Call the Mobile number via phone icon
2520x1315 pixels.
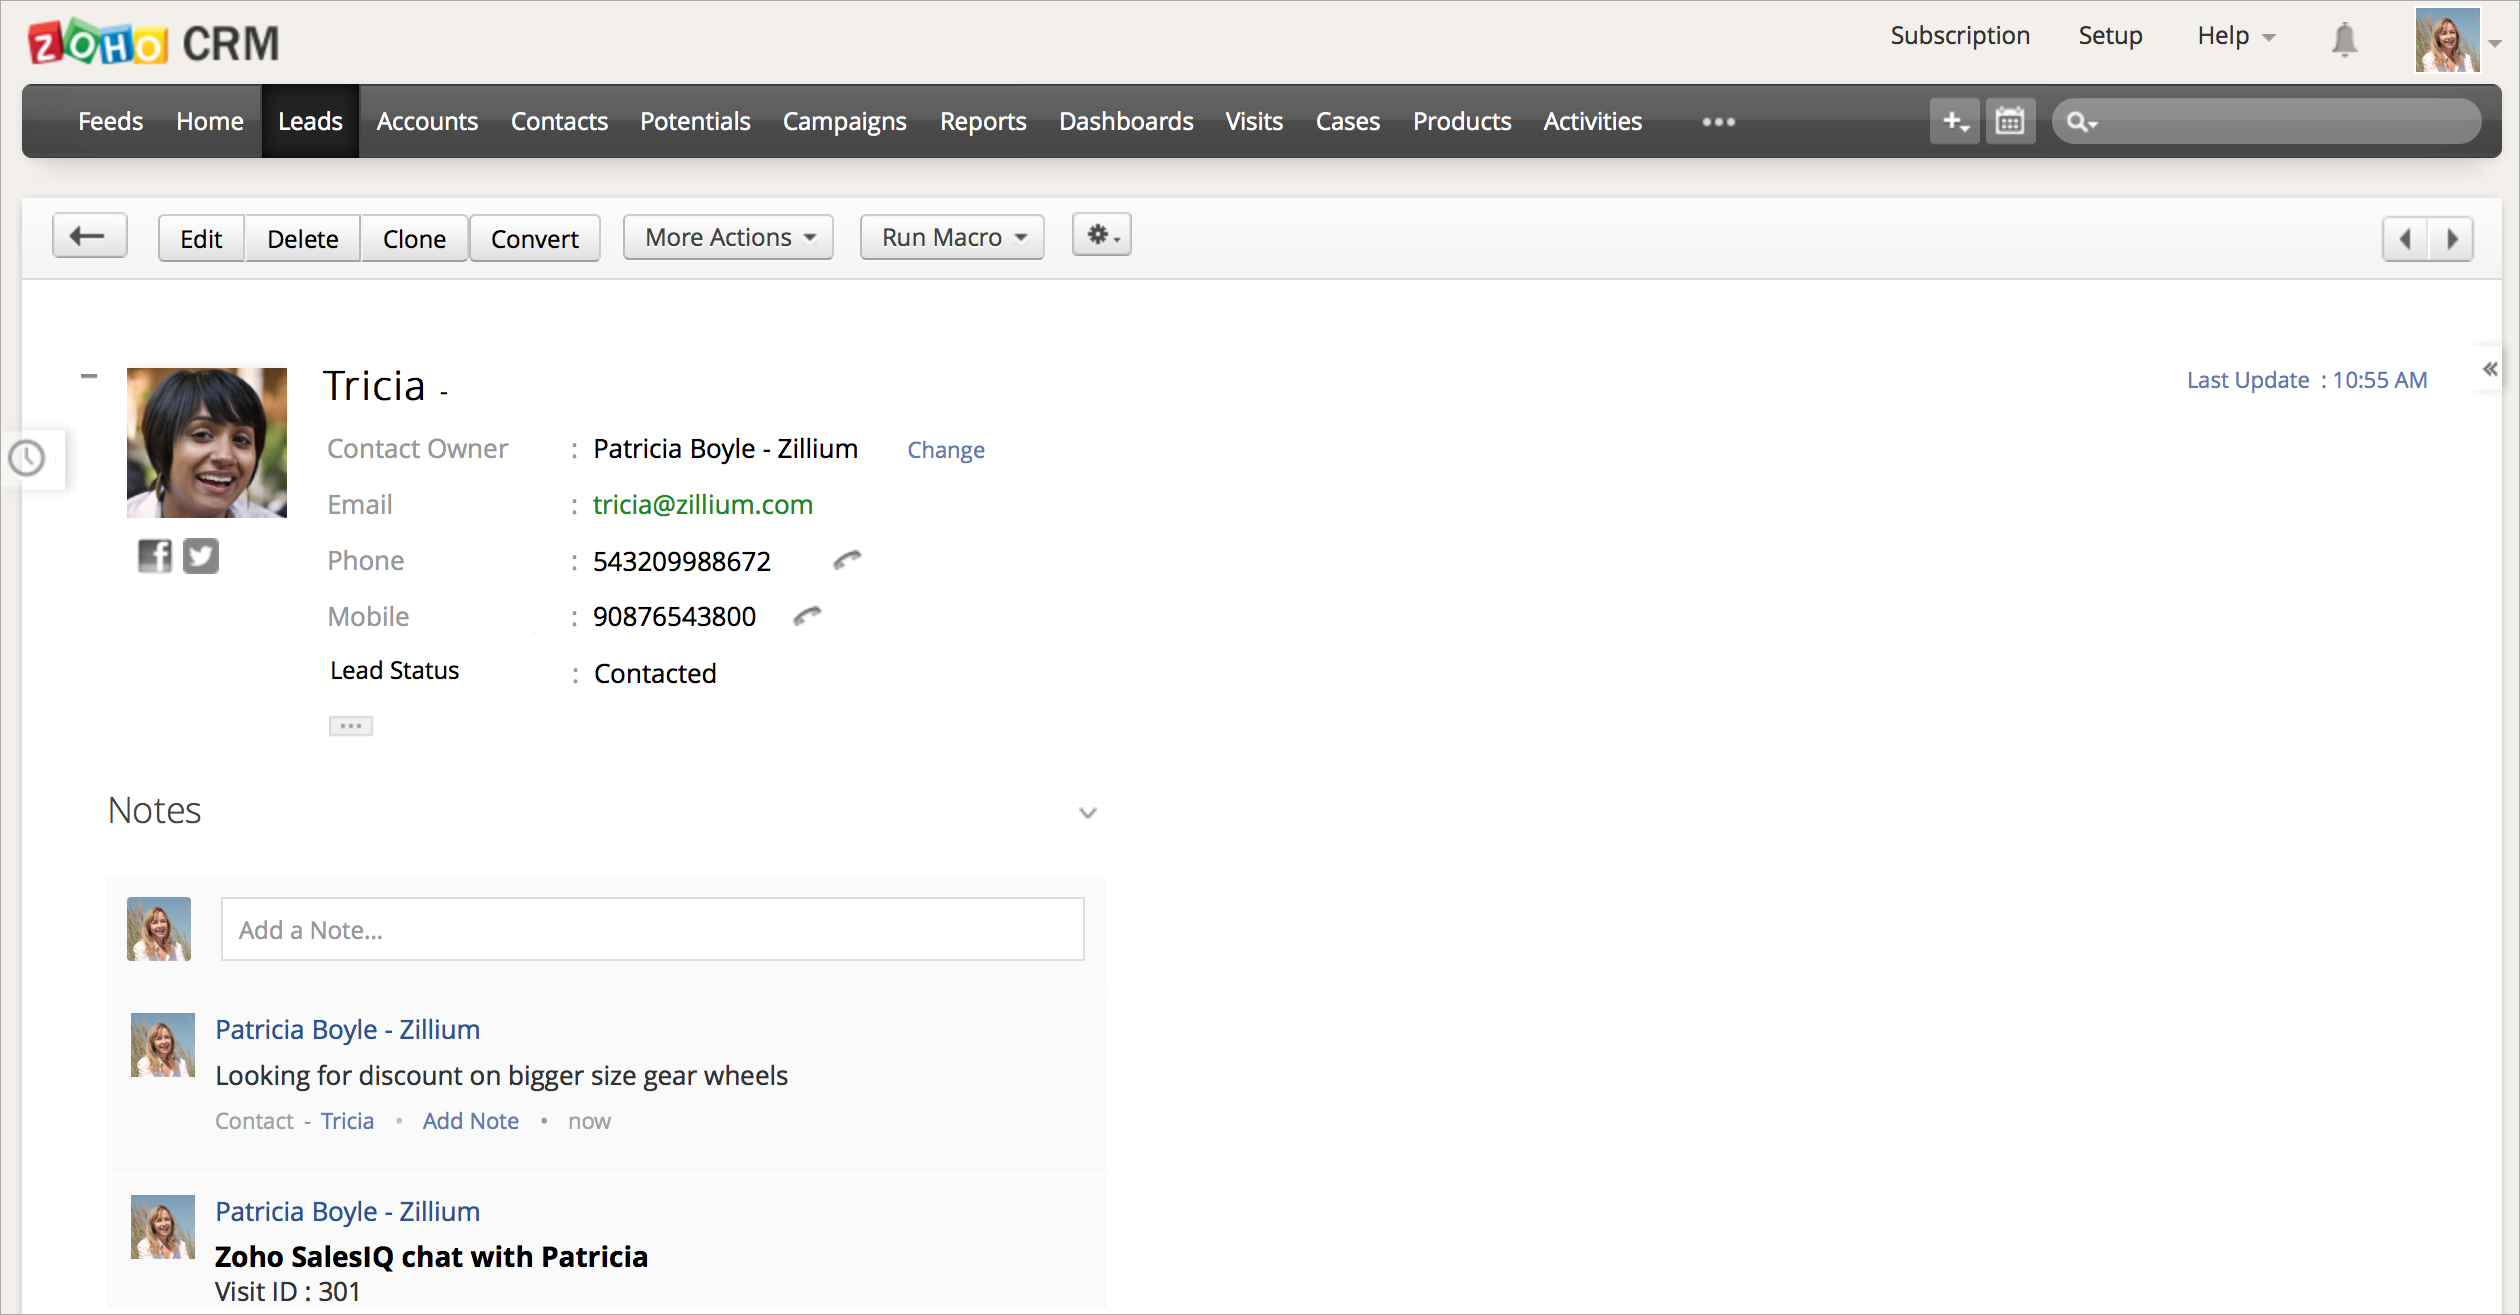(x=807, y=616)
